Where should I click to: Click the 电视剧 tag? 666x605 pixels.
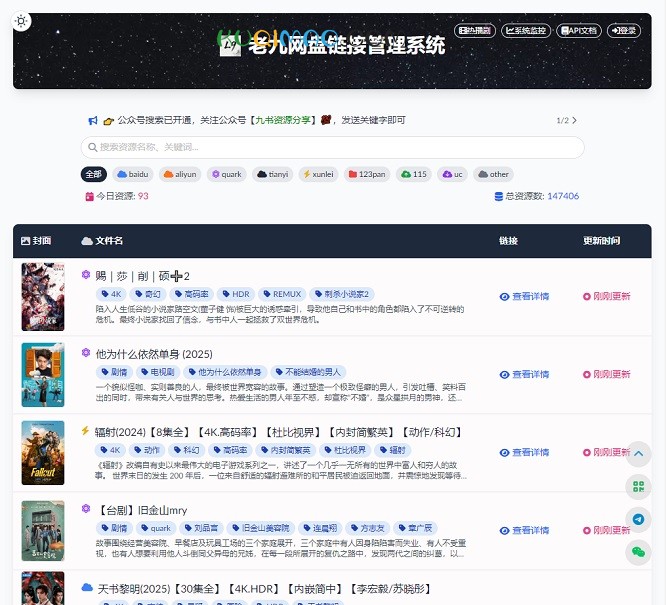158,372
